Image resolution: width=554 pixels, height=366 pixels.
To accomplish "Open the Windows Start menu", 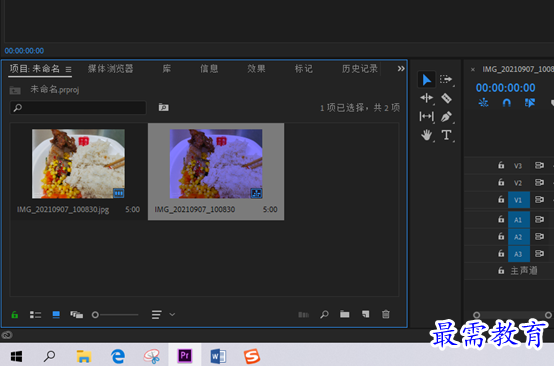I will click(16, 356).
